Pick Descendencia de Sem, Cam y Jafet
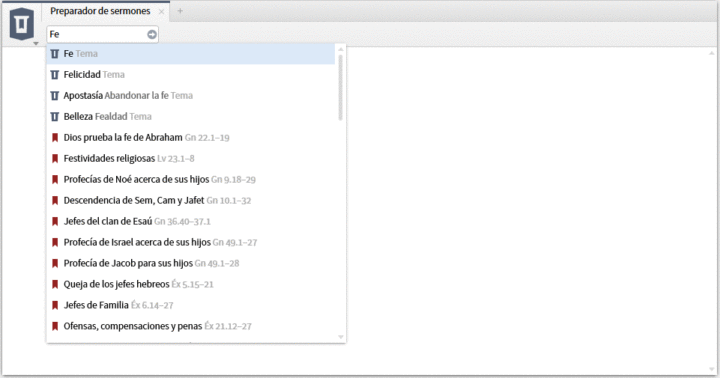The image size is (720, 378). (x=191, y=200)
